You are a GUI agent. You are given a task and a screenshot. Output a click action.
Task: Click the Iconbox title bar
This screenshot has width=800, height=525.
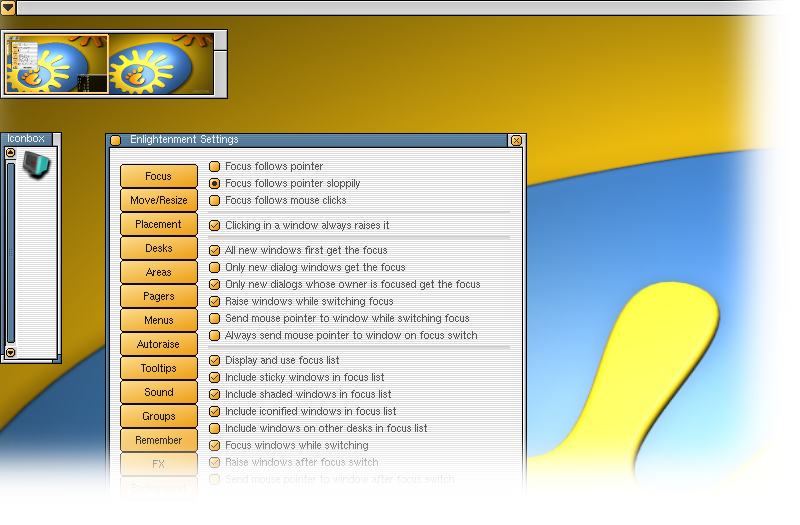click(27, 139)
